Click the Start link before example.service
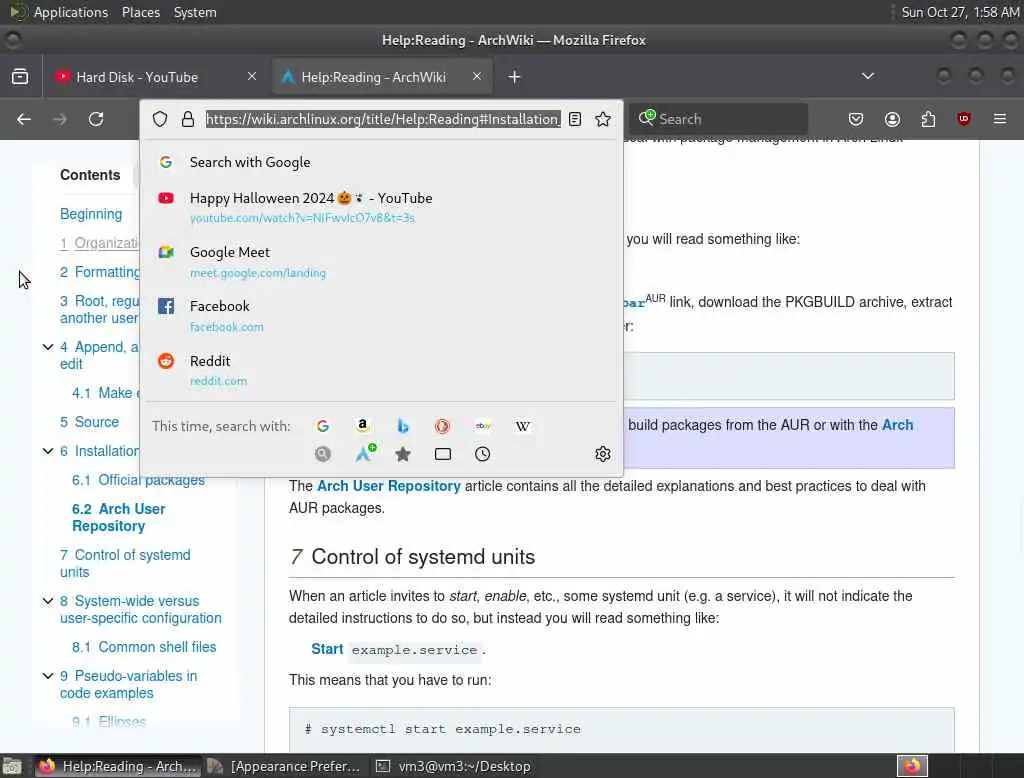 (327, 649)
